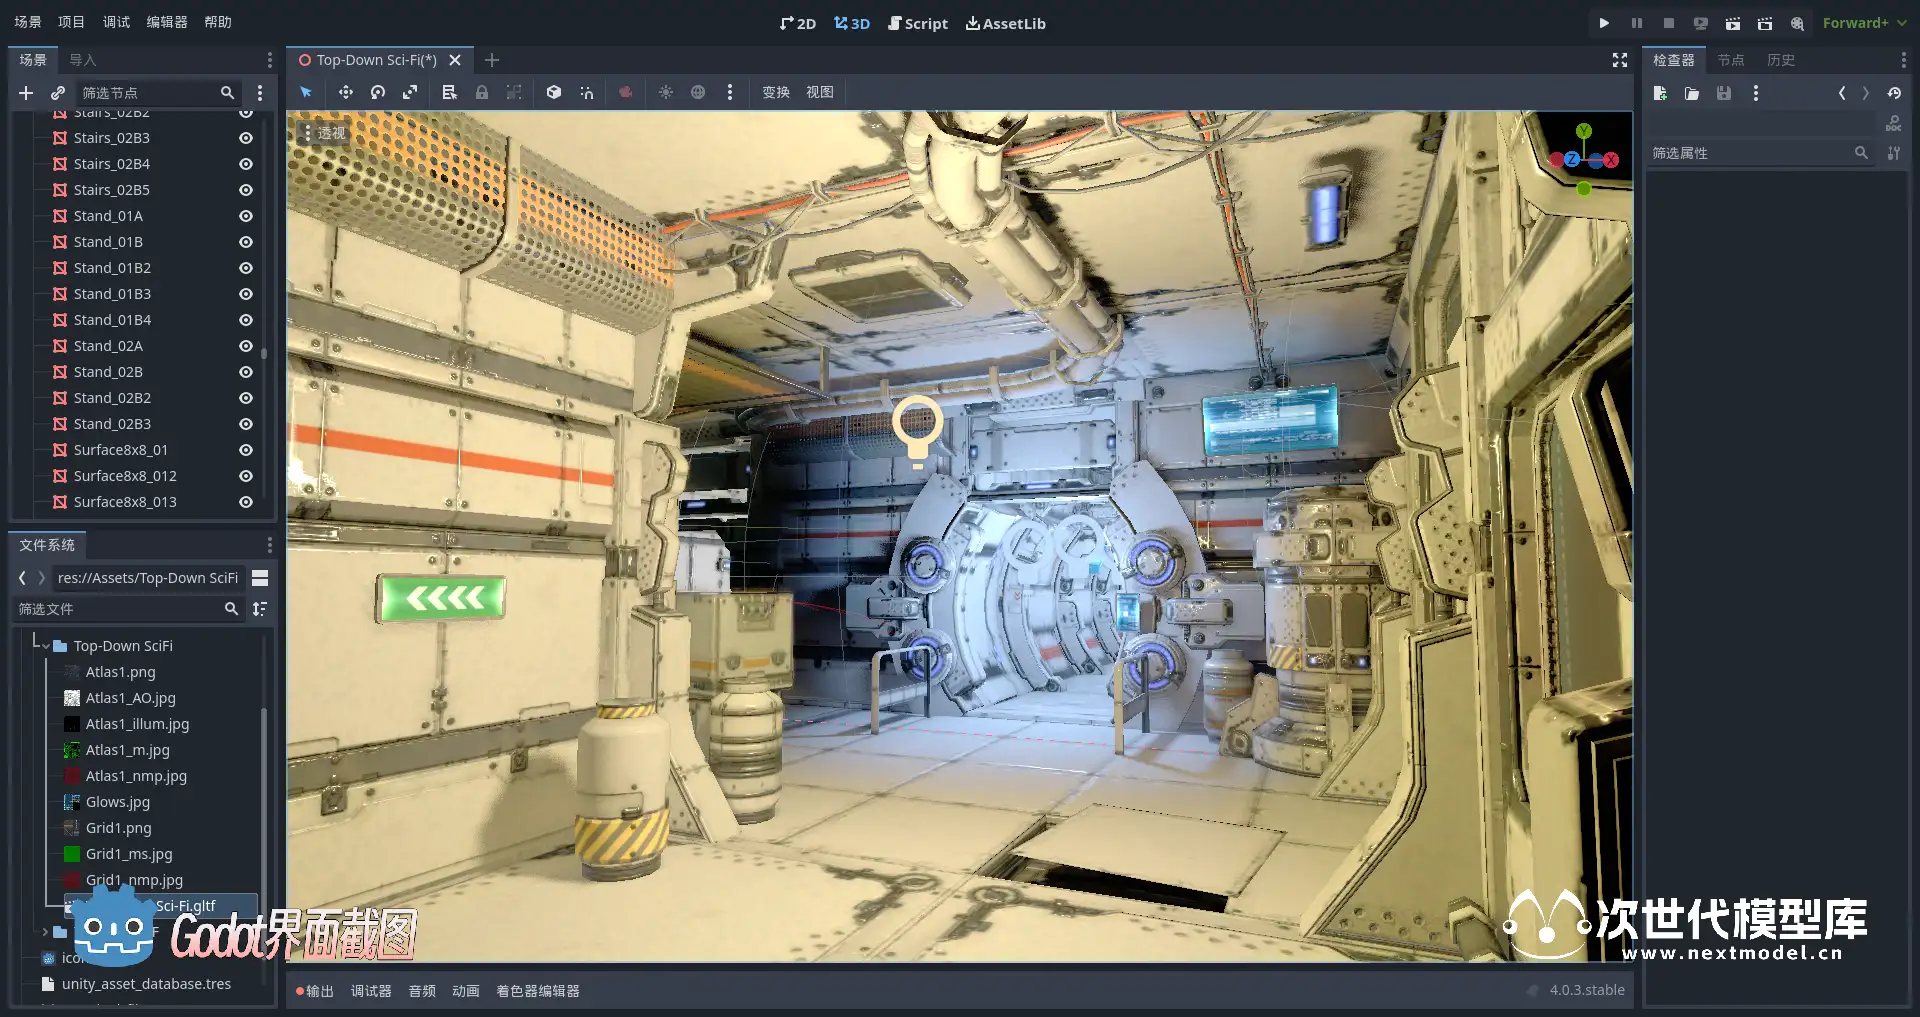Toggle the environment preview globe icon
Image resolution: width=1920 pixels, height=1017 pixels.
click(698, 92)
